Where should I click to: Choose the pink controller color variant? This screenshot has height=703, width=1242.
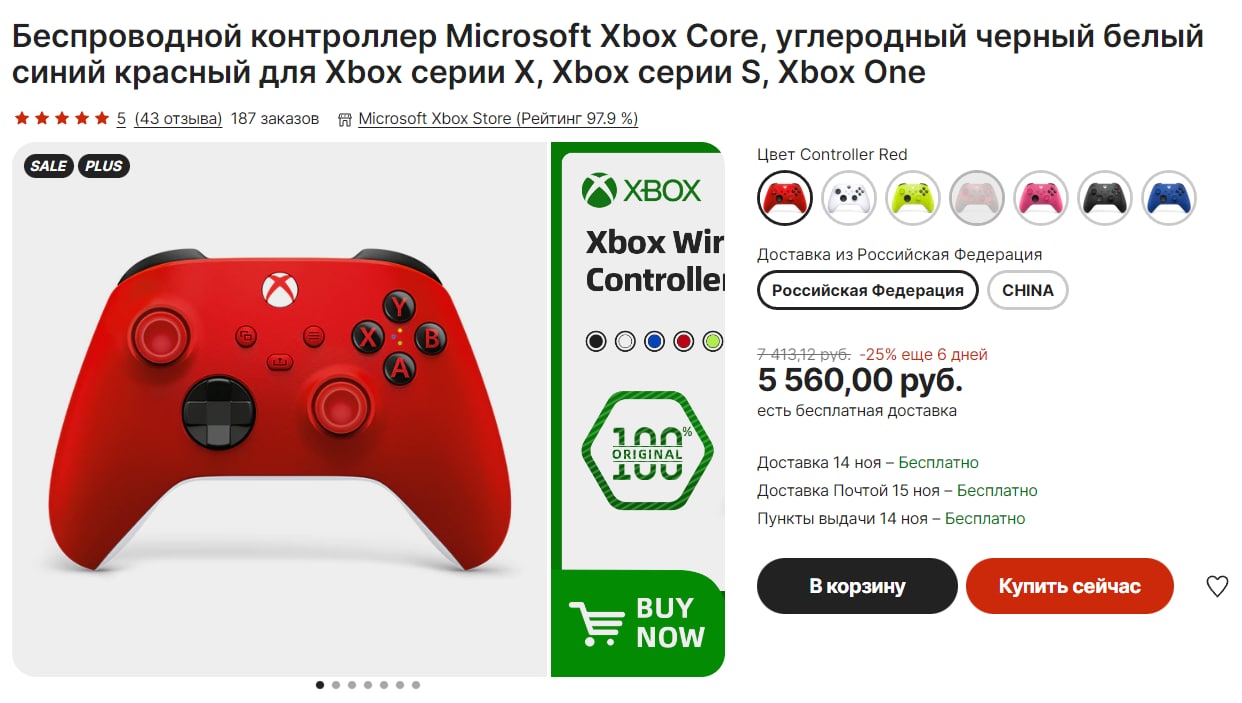tap(1041, 198)
